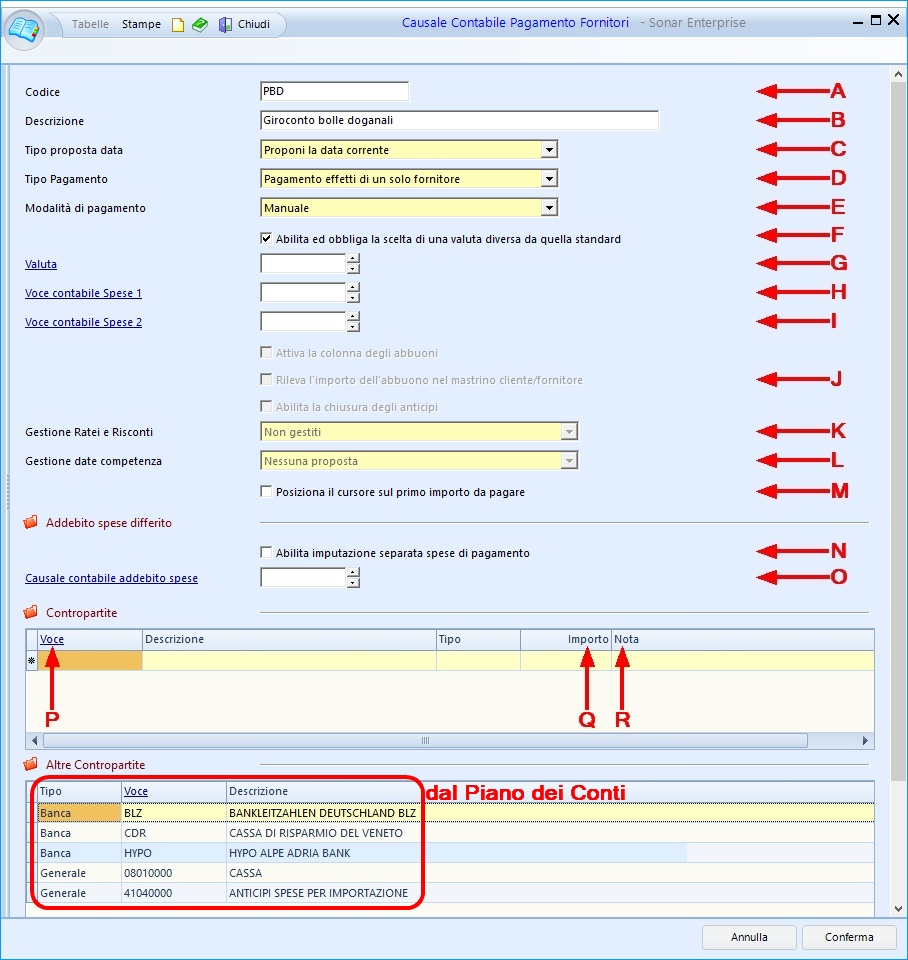Open the Tabelle menu

point(90,24)
